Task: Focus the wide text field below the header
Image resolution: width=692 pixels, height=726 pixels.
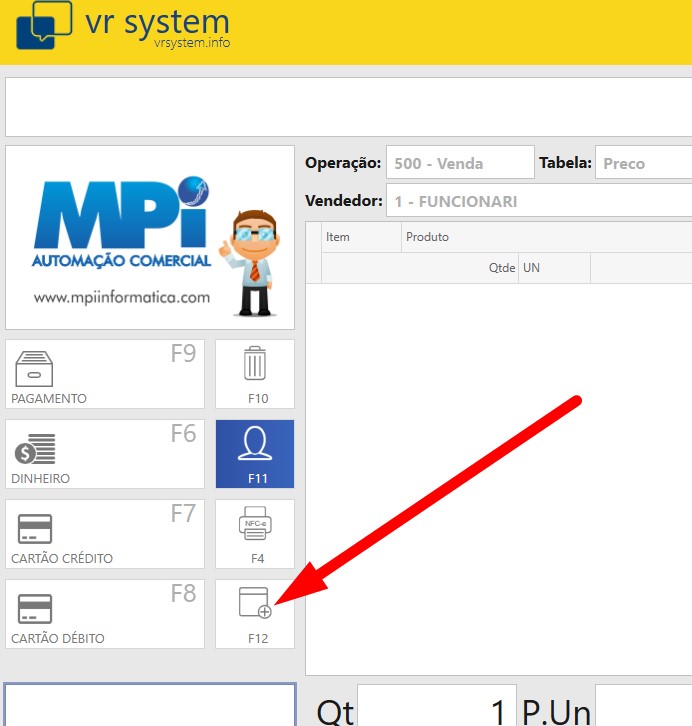Action: (348, 107)
